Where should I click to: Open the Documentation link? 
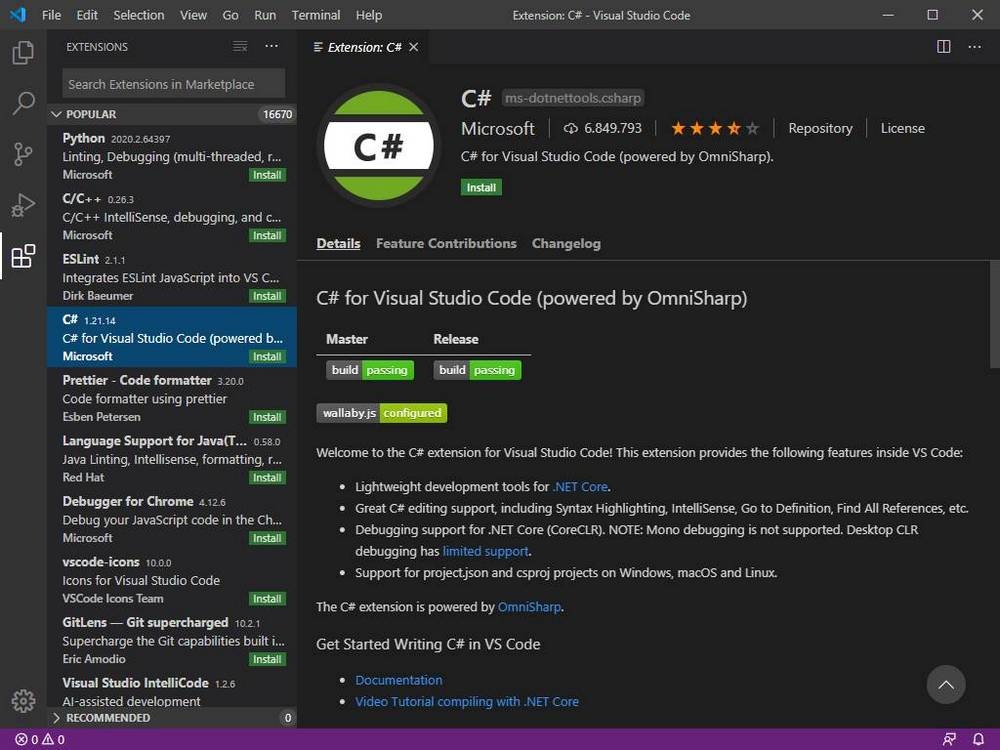[399, 680]
